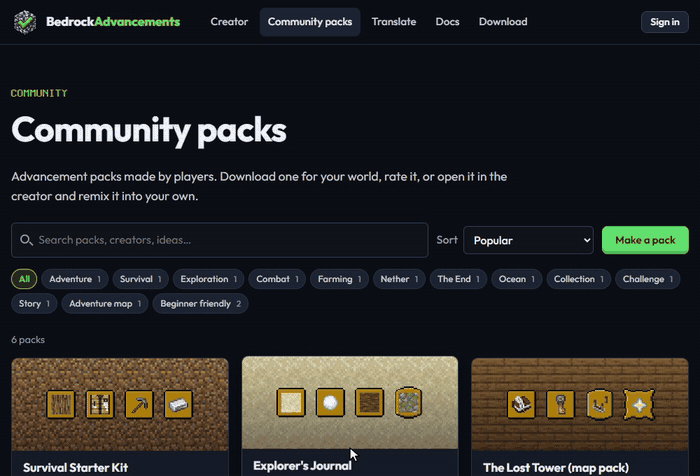Open The Lost Tower (map pack) title
This screenshot has width=700, height=476.
[556, 468]
